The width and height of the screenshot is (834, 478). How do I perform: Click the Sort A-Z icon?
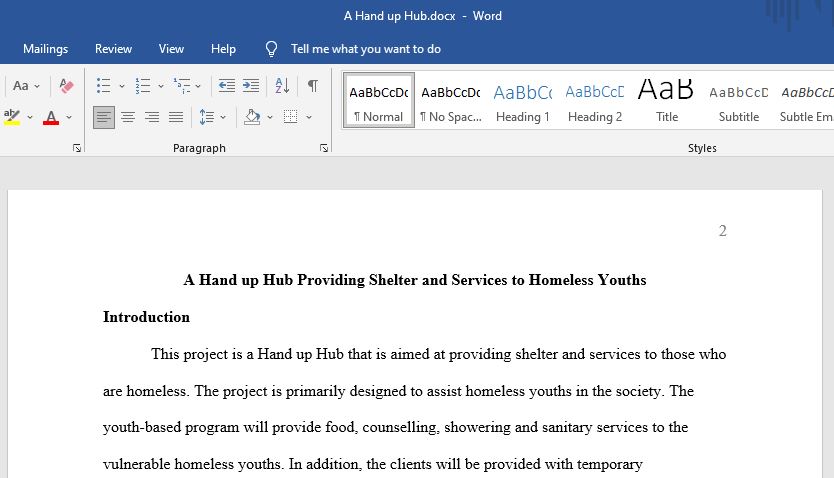282,86
